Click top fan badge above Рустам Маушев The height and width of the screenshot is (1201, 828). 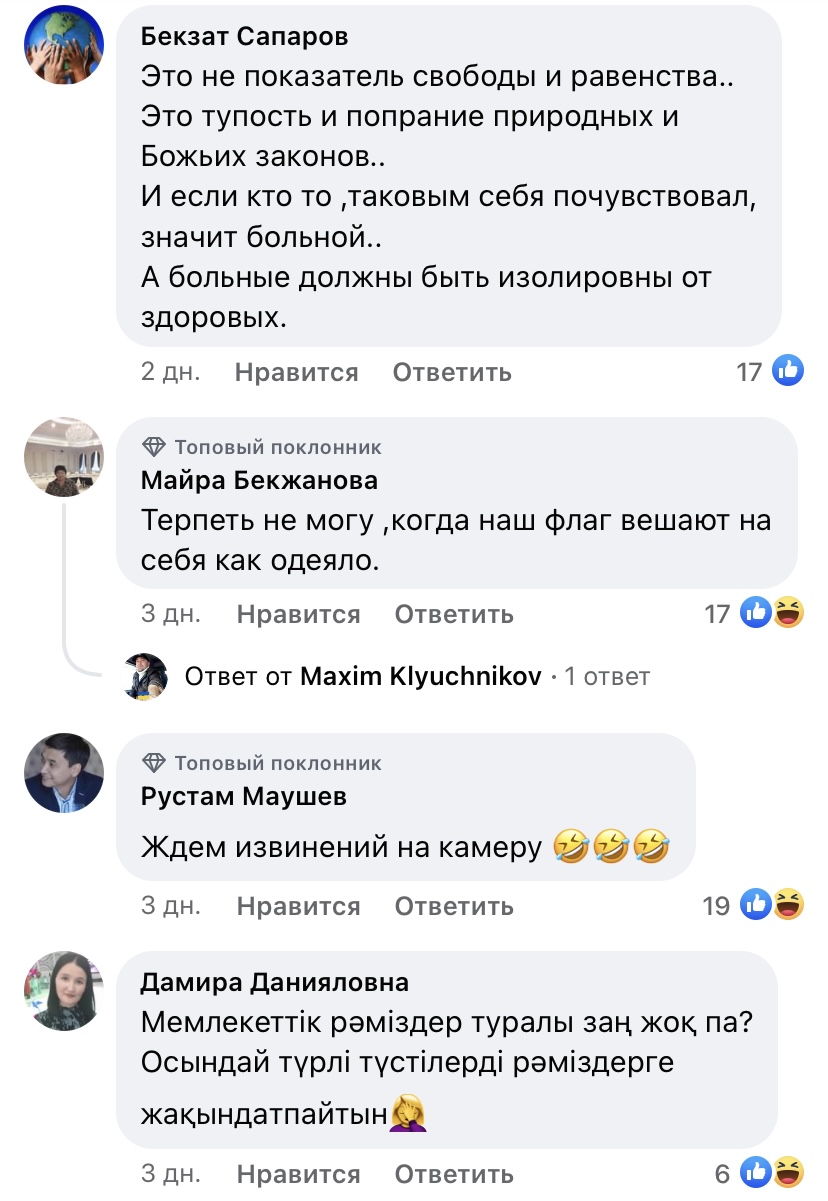point(154,763)
